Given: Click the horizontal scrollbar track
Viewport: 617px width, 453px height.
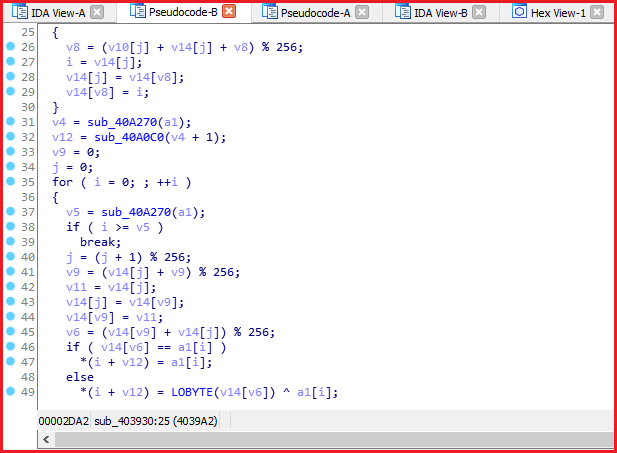Looking at the screenshot, I should click(334, 439).
